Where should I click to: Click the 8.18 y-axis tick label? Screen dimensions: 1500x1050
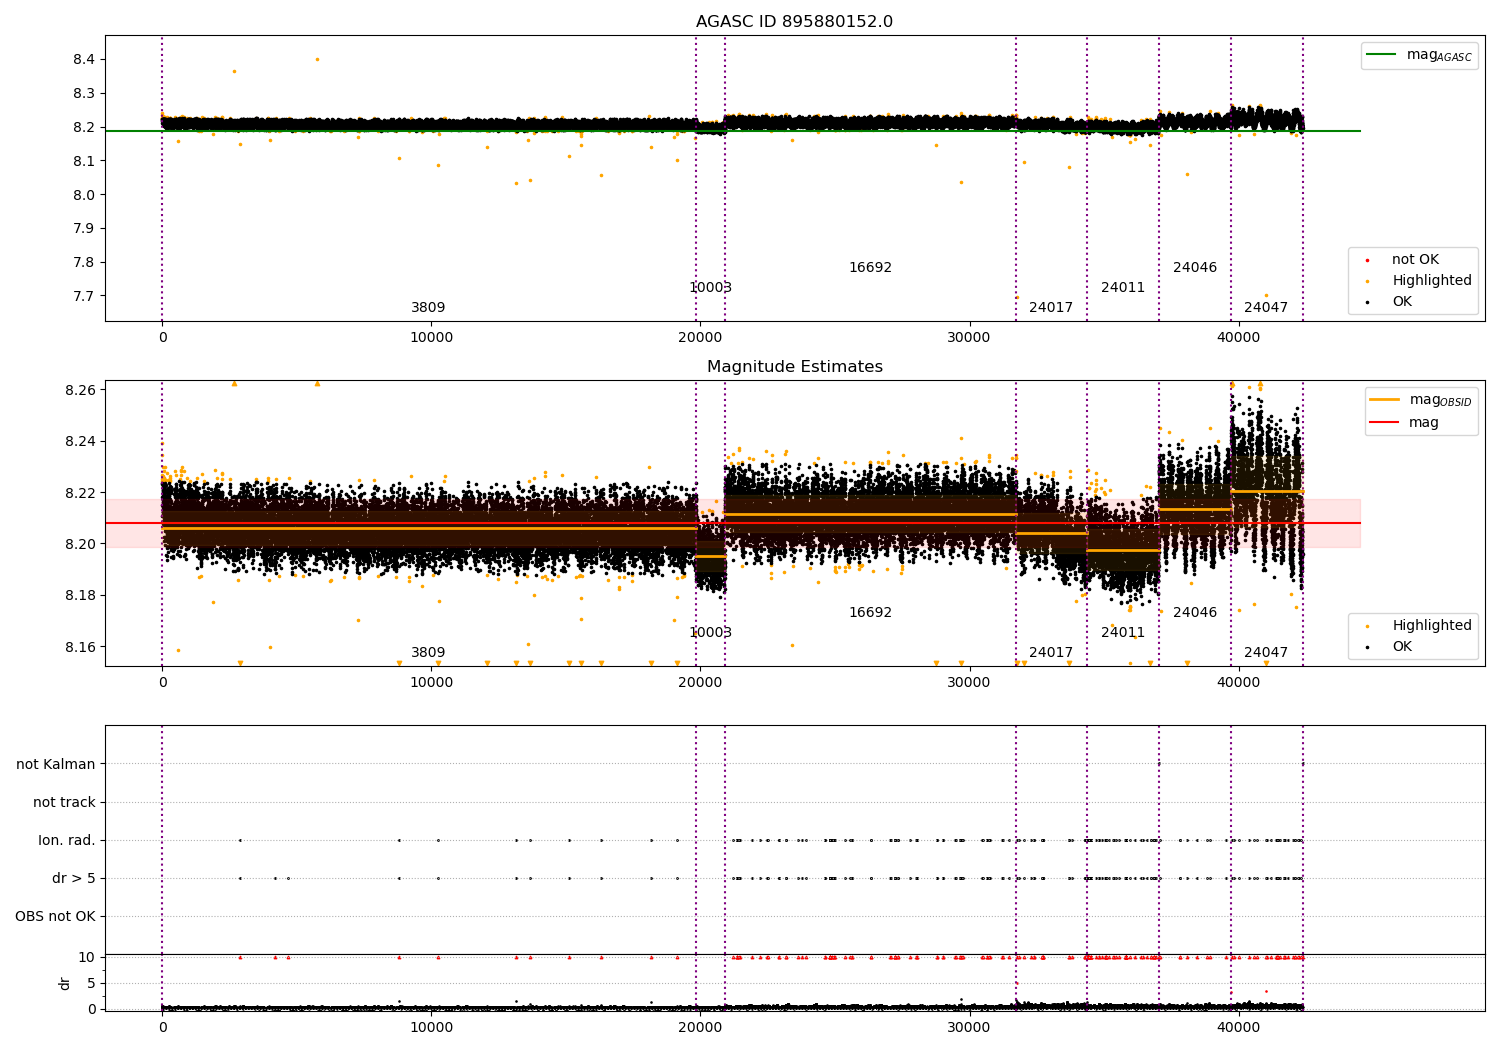[x=81, y=596]
